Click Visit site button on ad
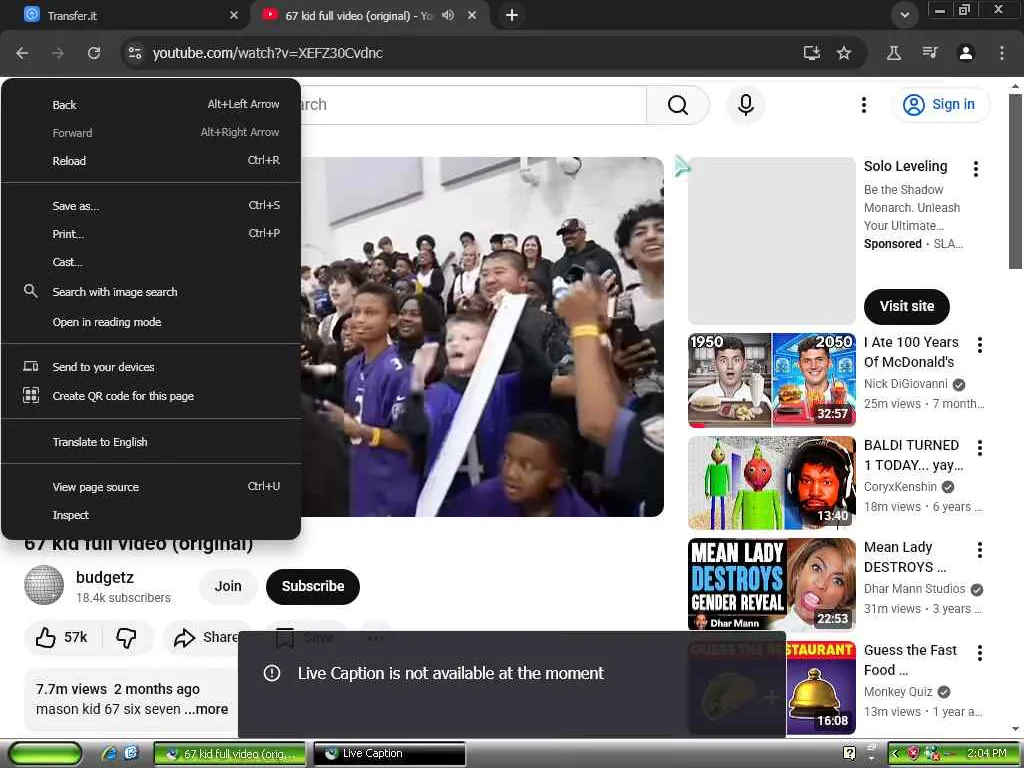This screenshot has height=768, width=1024. pos(906,306)
